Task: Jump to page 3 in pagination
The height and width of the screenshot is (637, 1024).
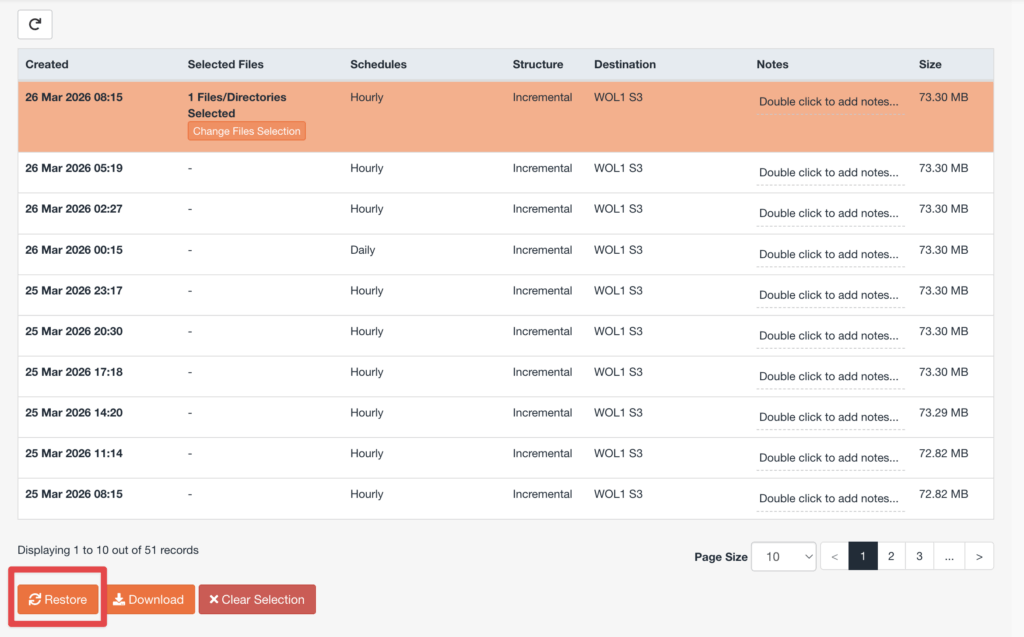Action: (x=919, y=557)
